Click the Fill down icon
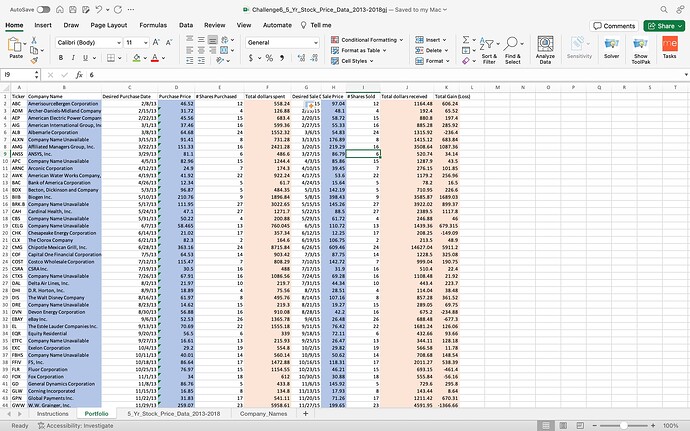This screenshot has width=690, height=431. (x=466, y=50)
